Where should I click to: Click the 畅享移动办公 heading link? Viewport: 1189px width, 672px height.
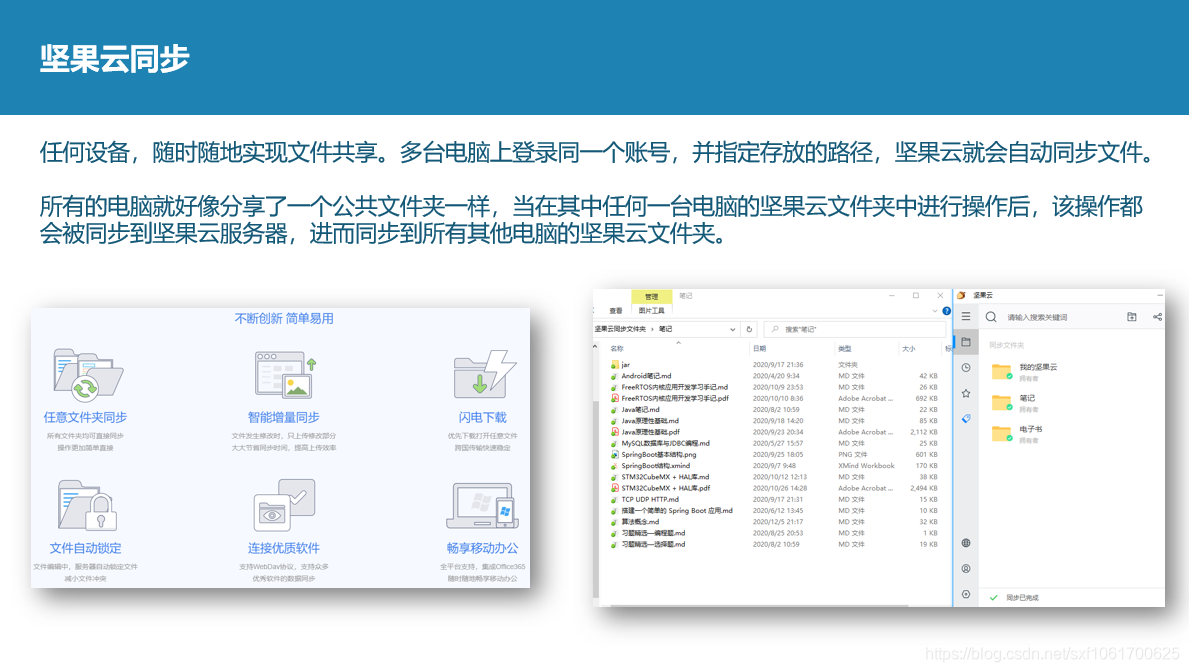tap(482, 548)
